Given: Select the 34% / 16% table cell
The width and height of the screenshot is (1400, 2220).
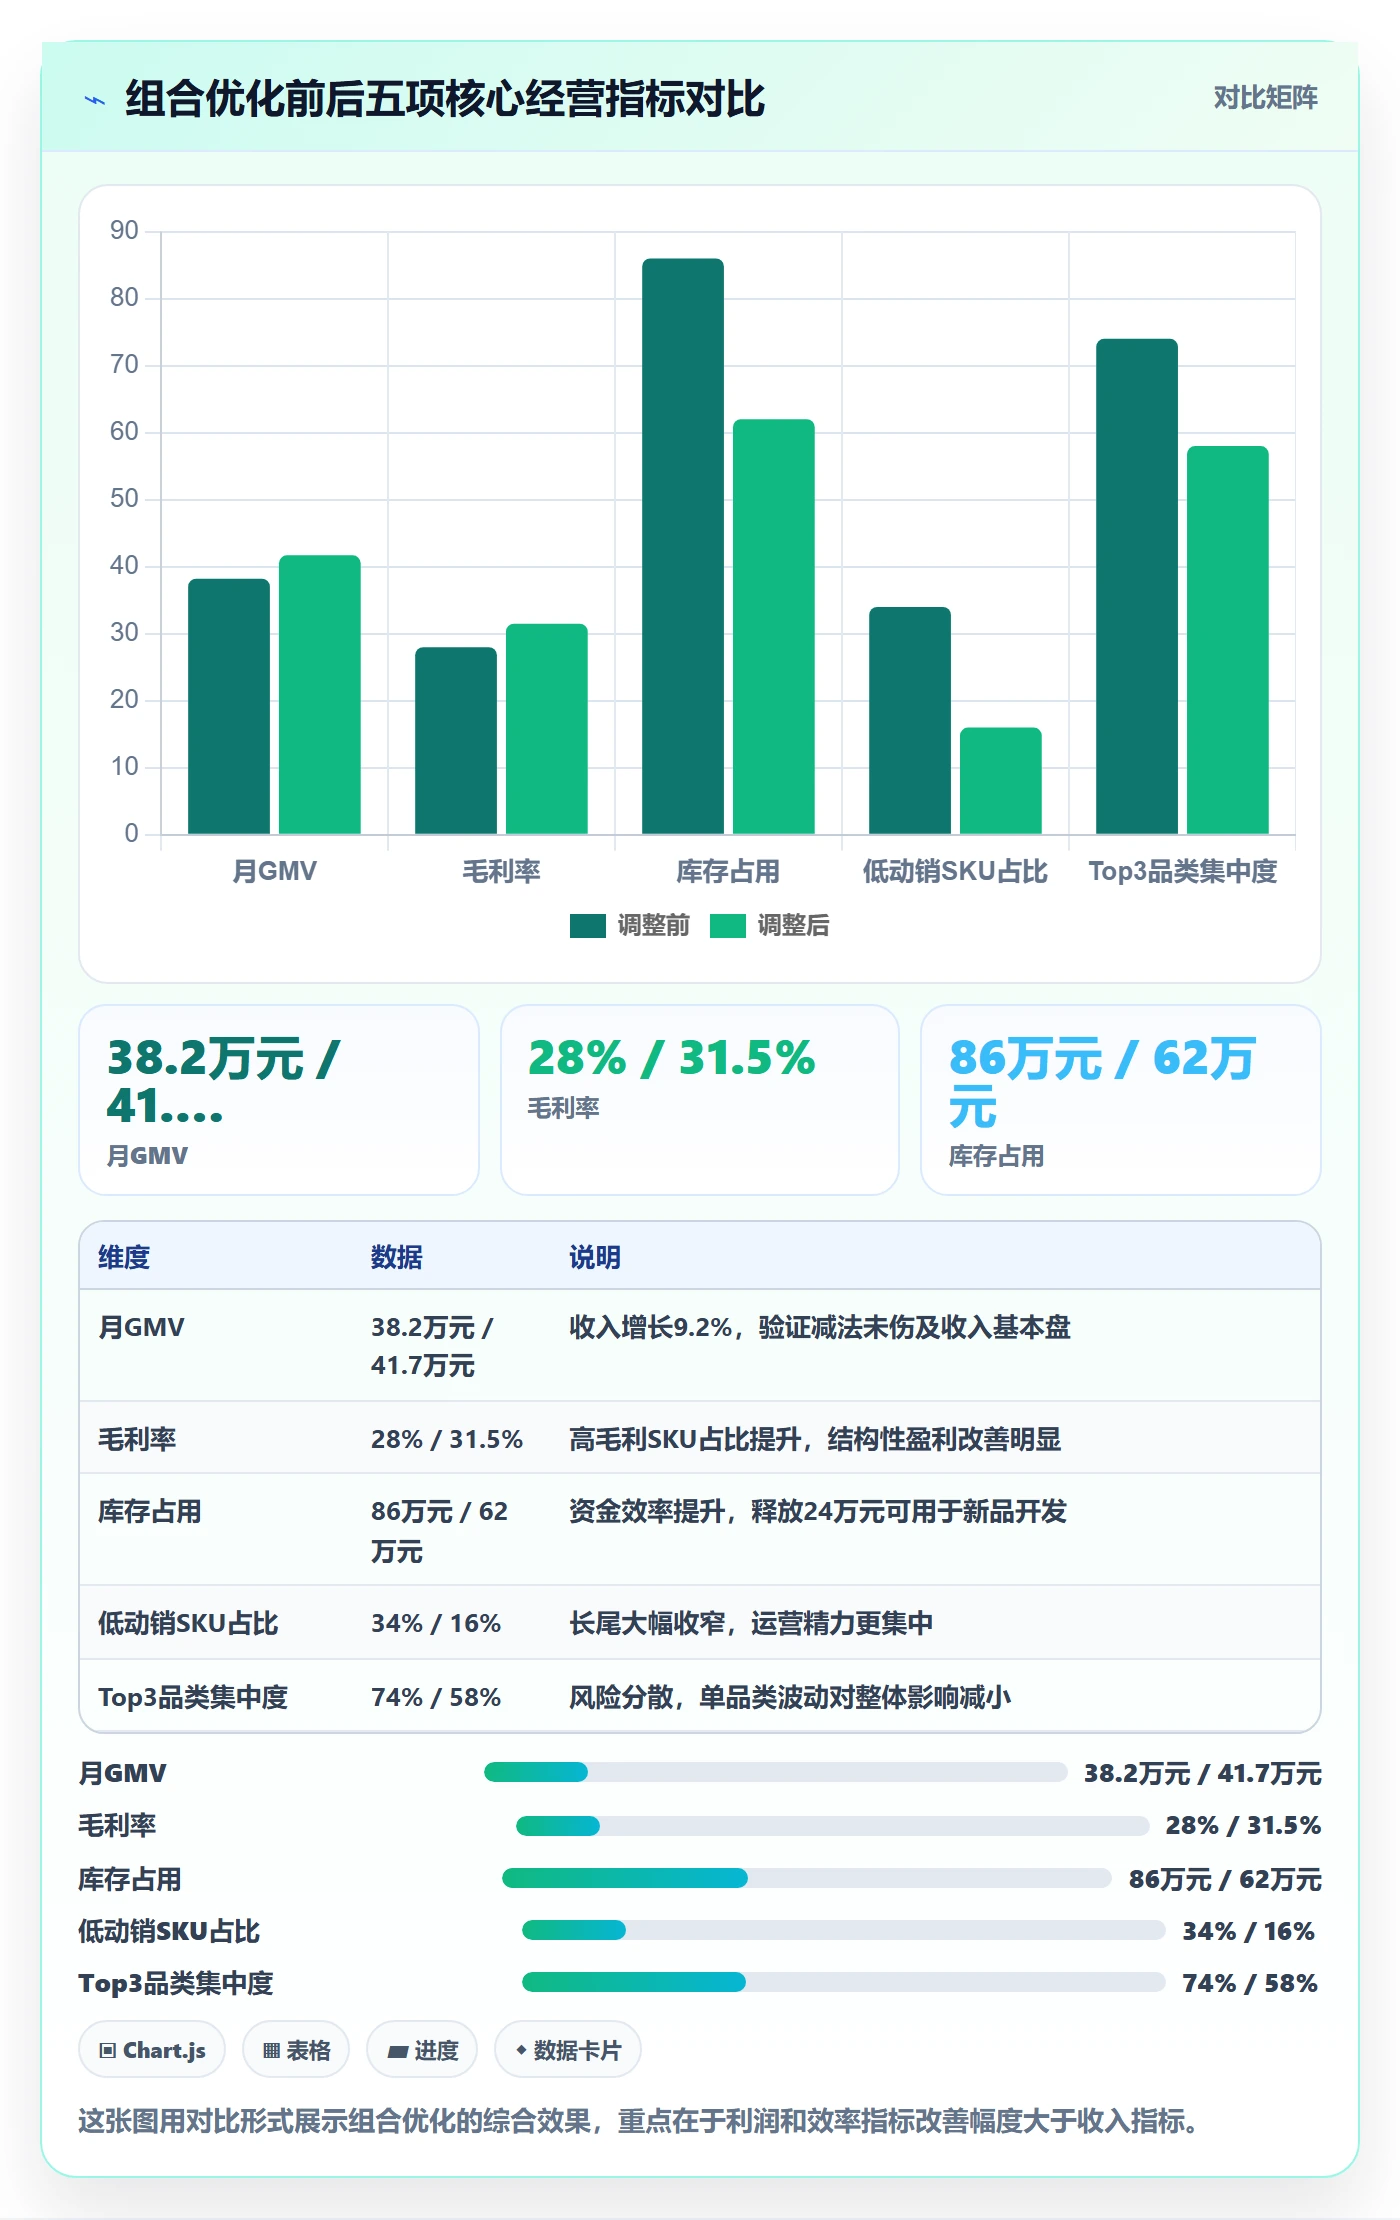Looking at the screenshot, I should (436, 1623).
